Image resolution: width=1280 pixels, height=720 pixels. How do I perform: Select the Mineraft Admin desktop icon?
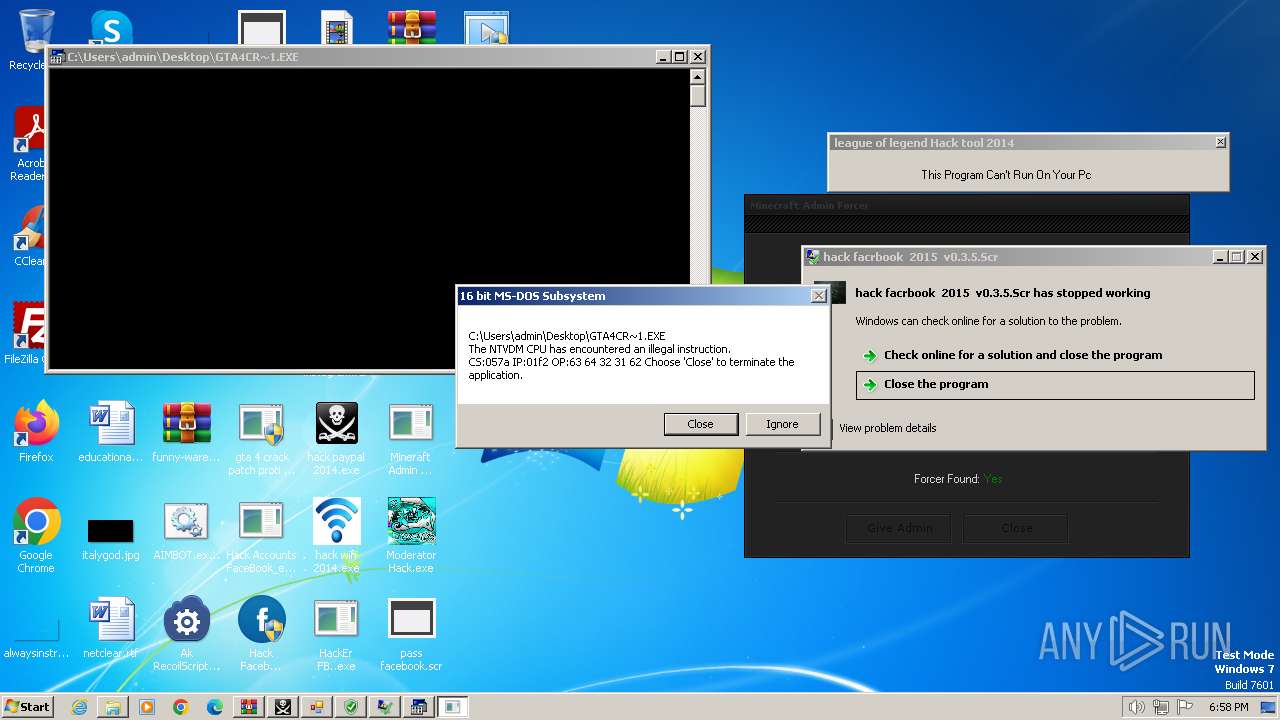tap(411, 438)
